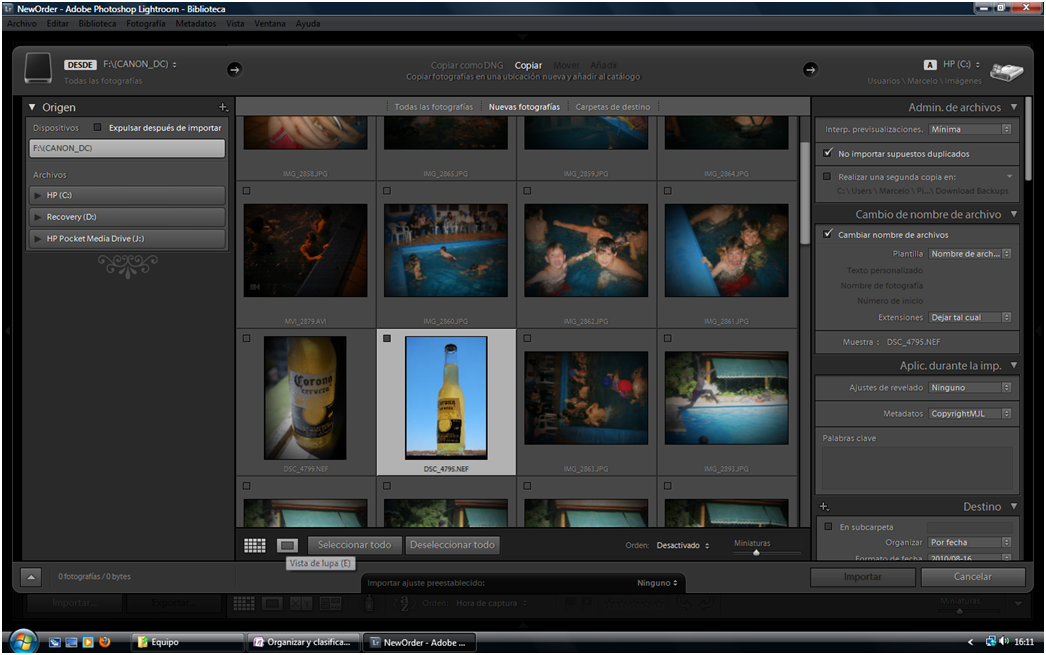
Task: Click the destination hard drive icon
Action: [1006, 71]
